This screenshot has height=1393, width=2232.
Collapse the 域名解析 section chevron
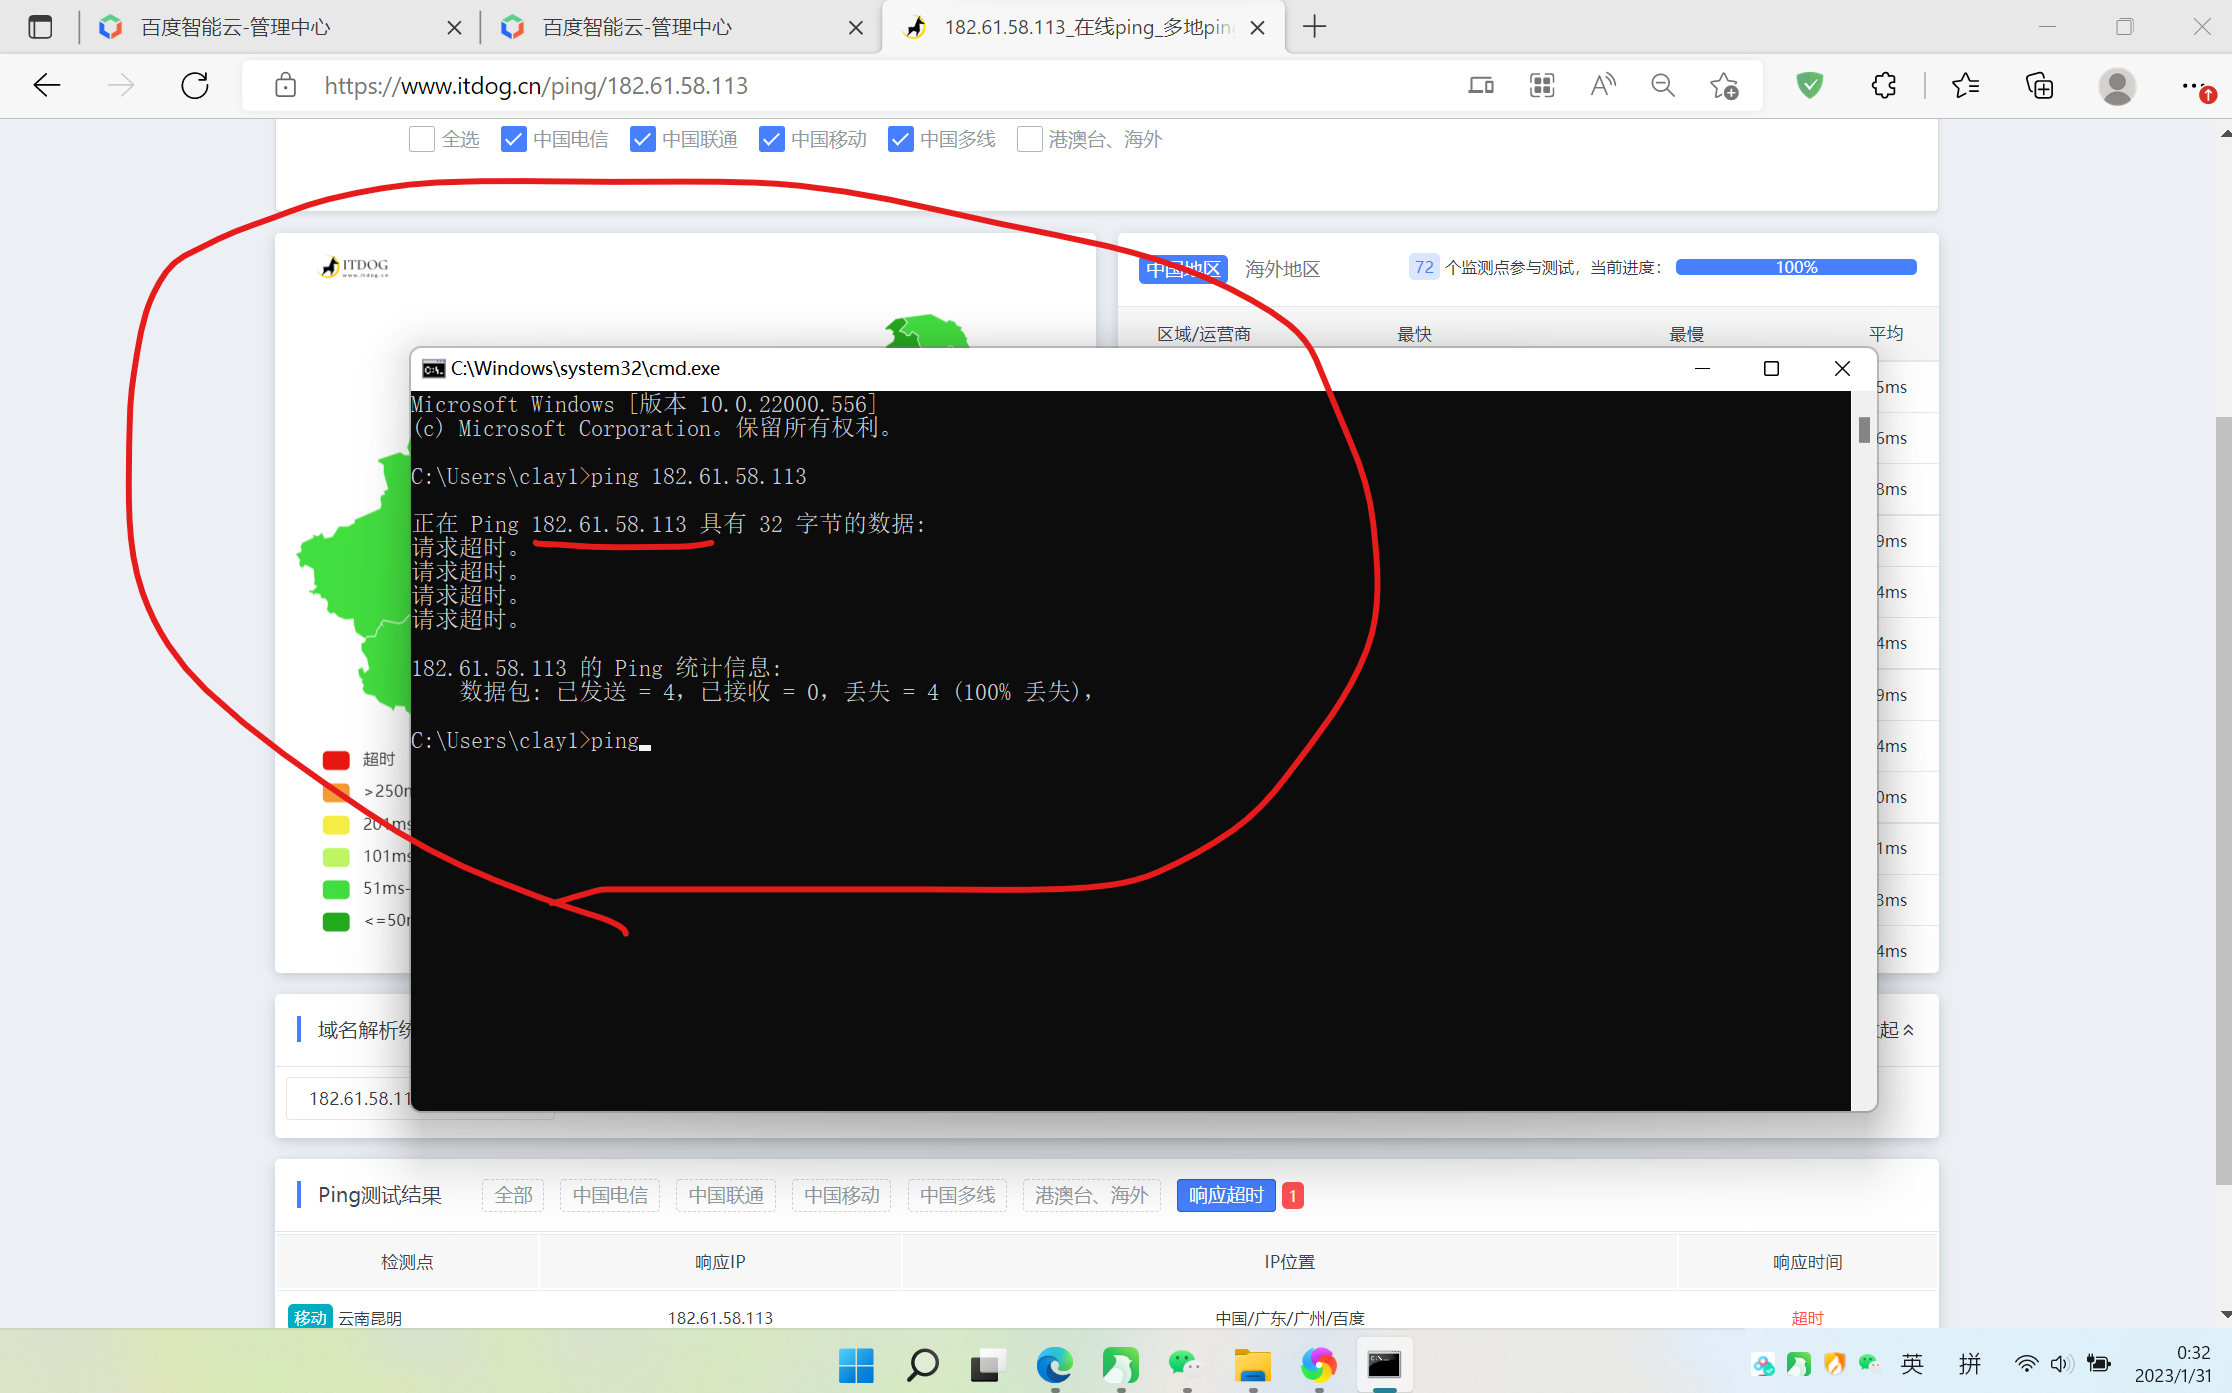[x=1907, y=1030]
